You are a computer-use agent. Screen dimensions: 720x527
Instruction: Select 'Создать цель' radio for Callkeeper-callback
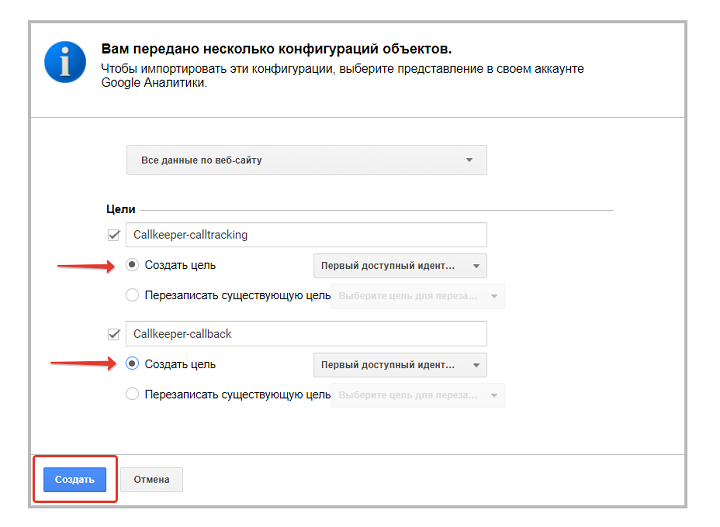pyautogui.click(x=132, y=364)
